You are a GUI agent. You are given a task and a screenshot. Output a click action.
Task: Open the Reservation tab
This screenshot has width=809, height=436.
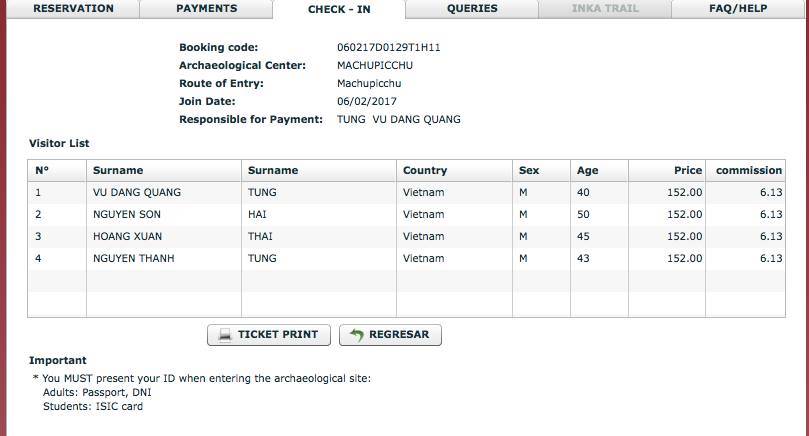pos(73,9)
